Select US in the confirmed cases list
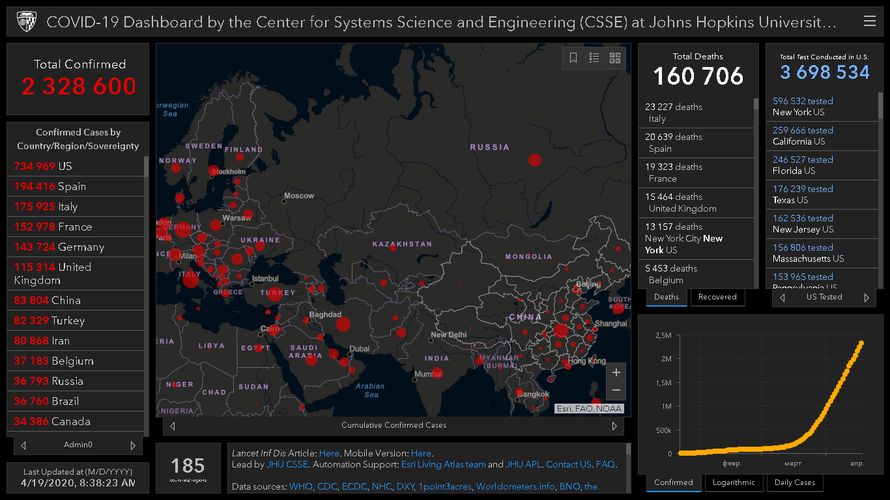 coord(65,166)
